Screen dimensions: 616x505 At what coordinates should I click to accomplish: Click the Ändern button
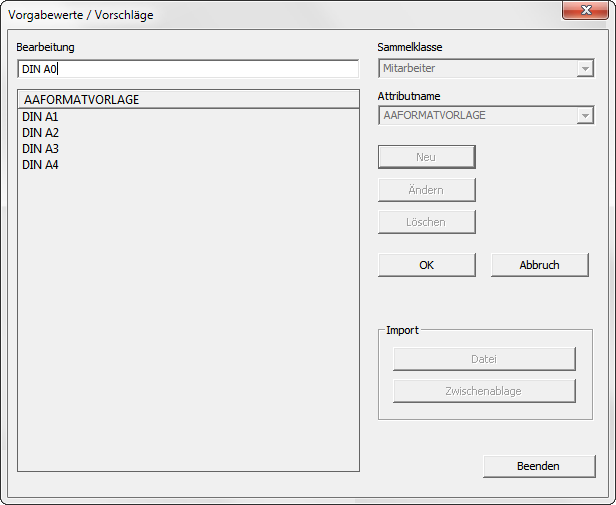[426, 190]
